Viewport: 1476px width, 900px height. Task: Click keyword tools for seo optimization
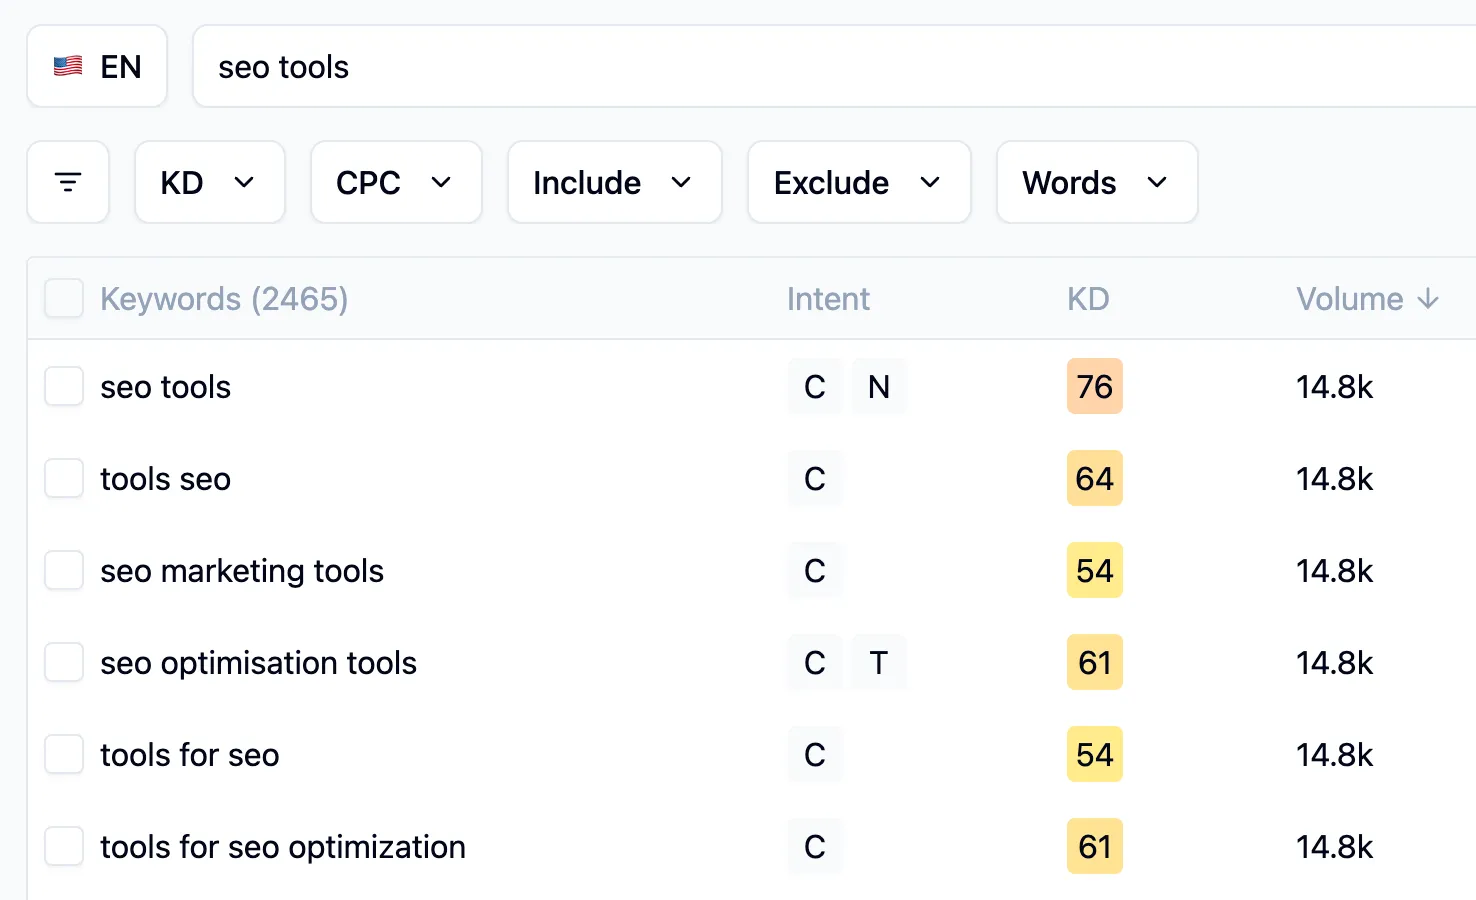(283, 847)
